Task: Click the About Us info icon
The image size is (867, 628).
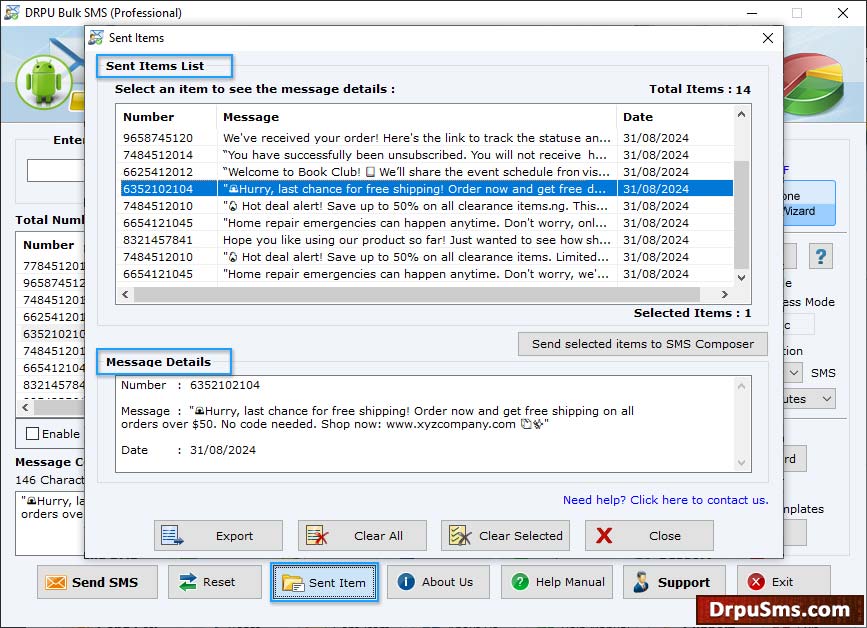Action: (406, 582)
